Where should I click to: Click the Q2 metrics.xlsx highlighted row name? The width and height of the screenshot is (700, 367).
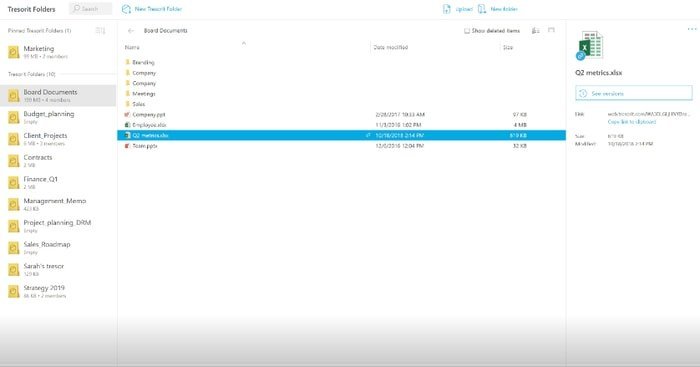tap(150, 135)
